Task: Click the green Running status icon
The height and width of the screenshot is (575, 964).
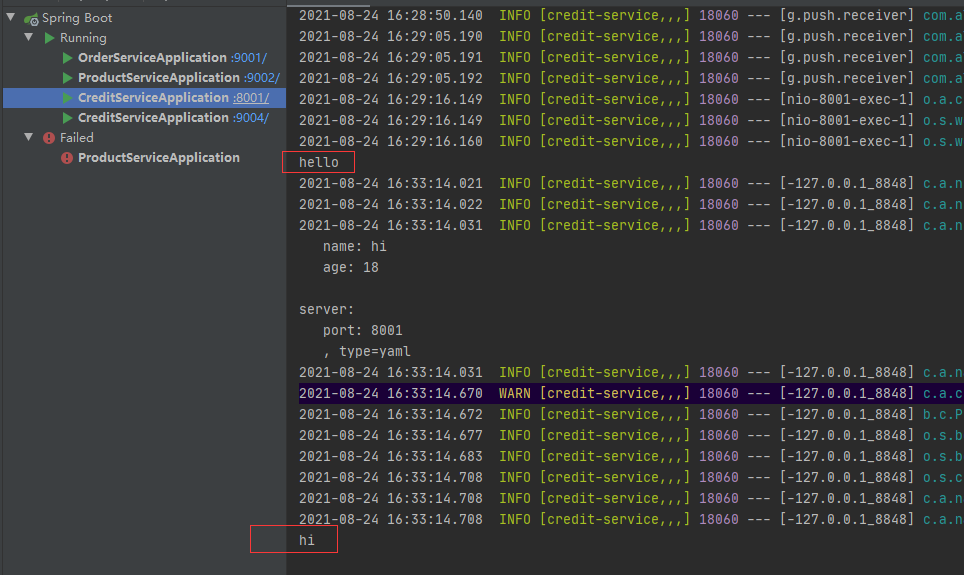Action: tap(49, 38)
